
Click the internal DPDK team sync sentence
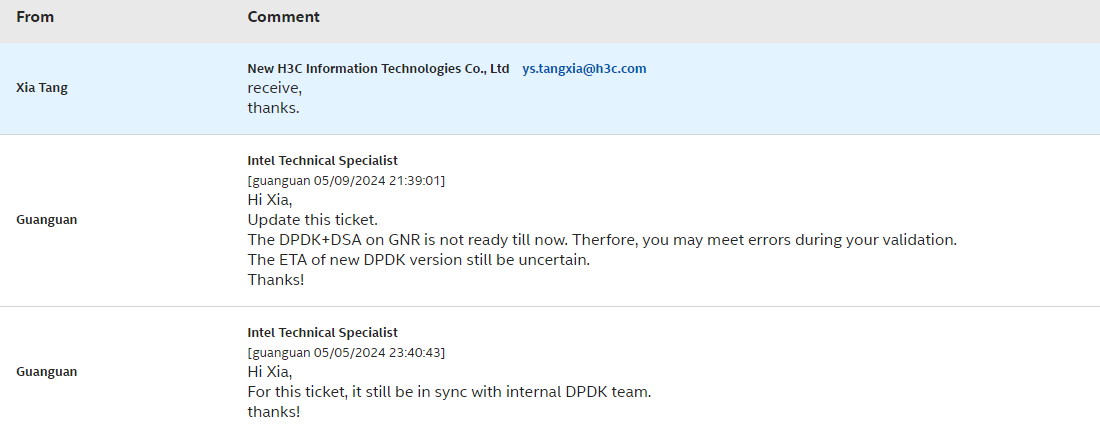[449, 392]
